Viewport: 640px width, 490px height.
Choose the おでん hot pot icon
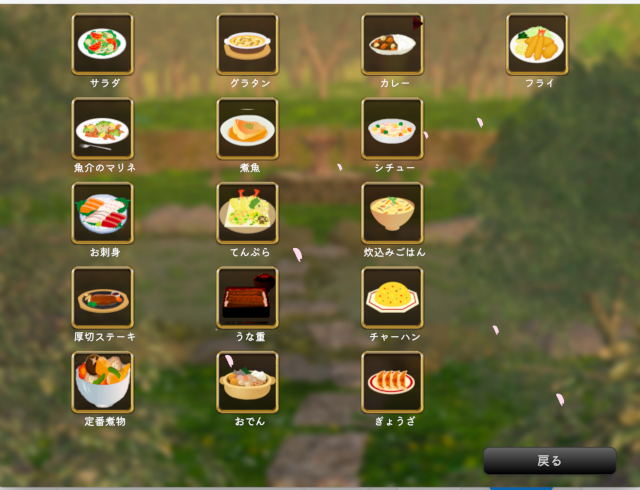point(247,382)
